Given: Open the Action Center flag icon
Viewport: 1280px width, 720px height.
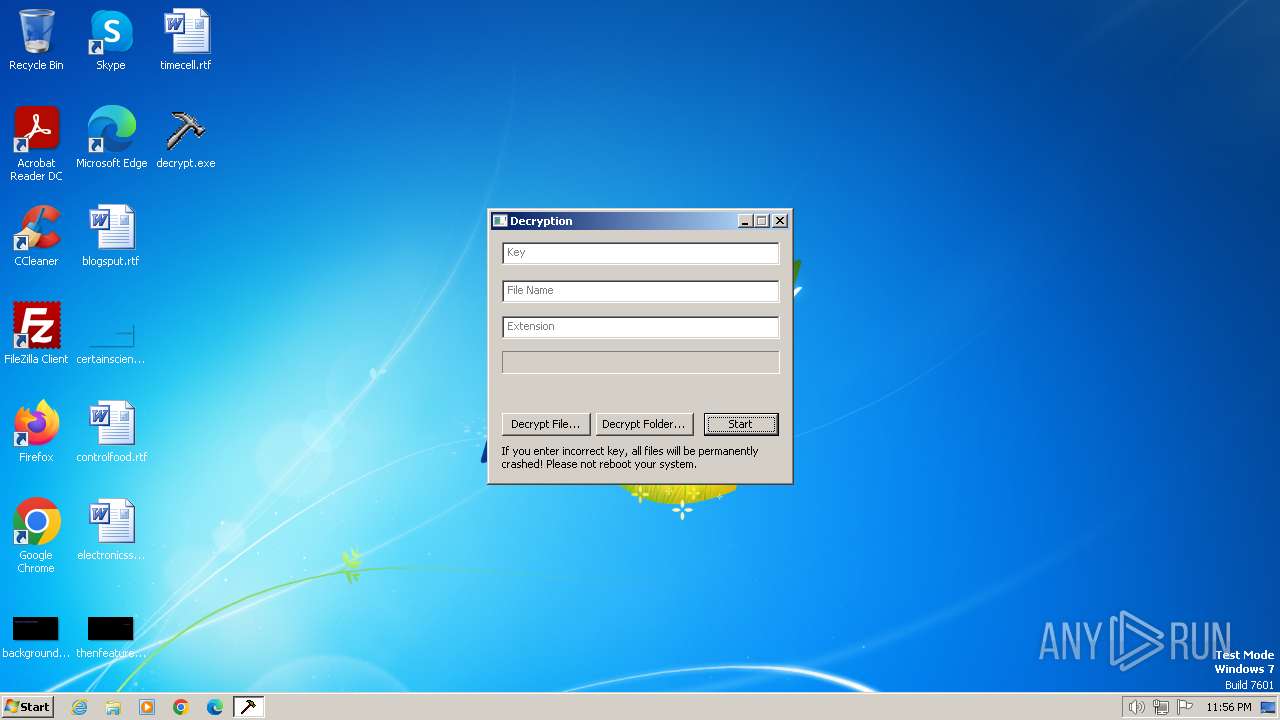Looking at the screenshot, I should (x=1185, y=707).
